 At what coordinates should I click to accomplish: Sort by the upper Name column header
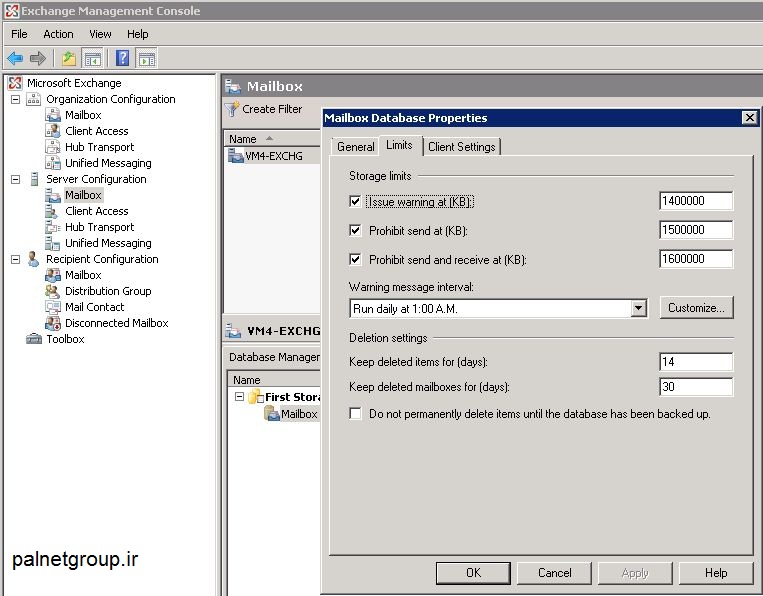[x=271, y=139]
